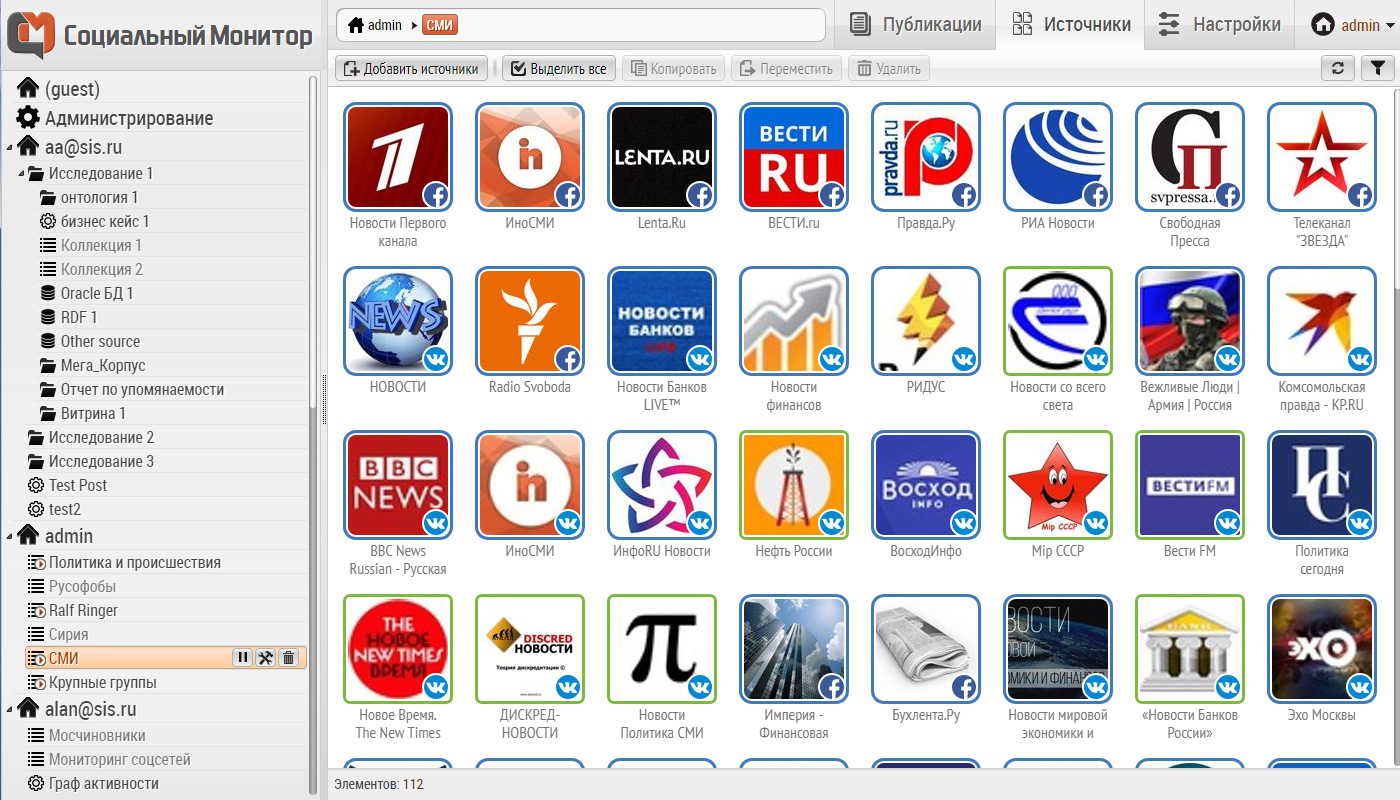Select the ВосходИнфо source icon
The image size is (1400, 800).
pyautogui.click(x=926, y=486)
